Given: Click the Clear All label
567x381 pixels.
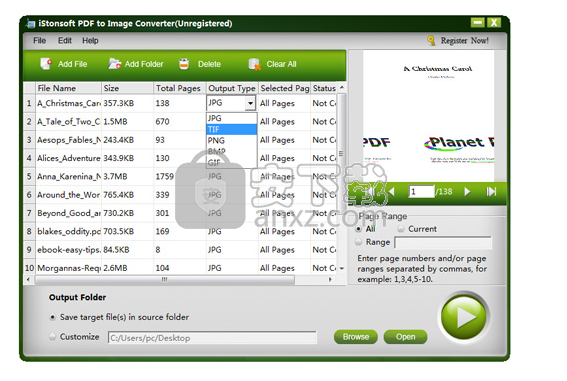Looking at the screenshot, I should (281, 64).
